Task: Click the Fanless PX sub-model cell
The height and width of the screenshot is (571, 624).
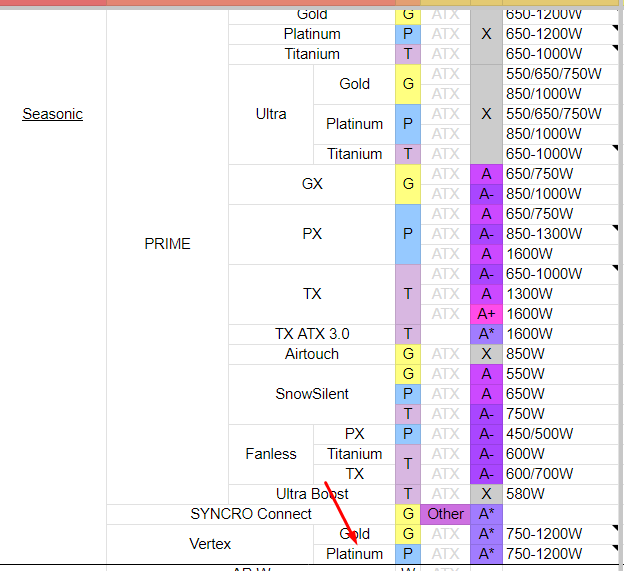Action: pos(354,434)
